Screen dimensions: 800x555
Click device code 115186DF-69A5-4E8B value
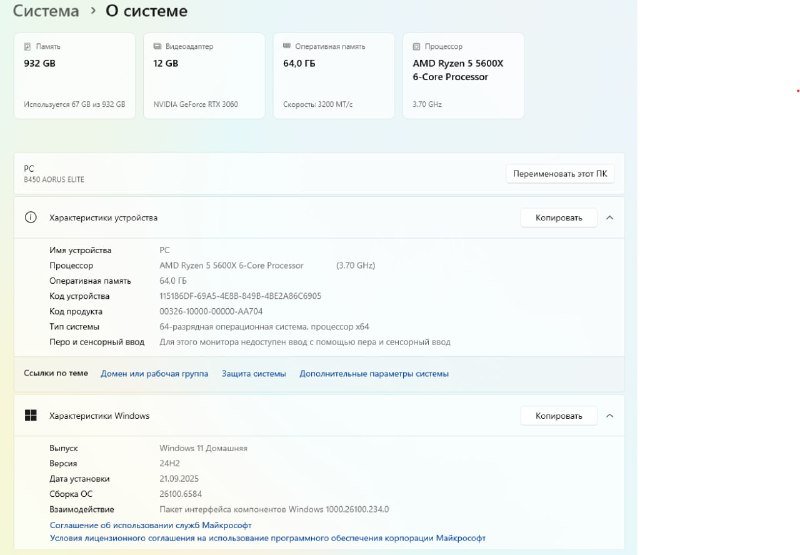(240, 296)
